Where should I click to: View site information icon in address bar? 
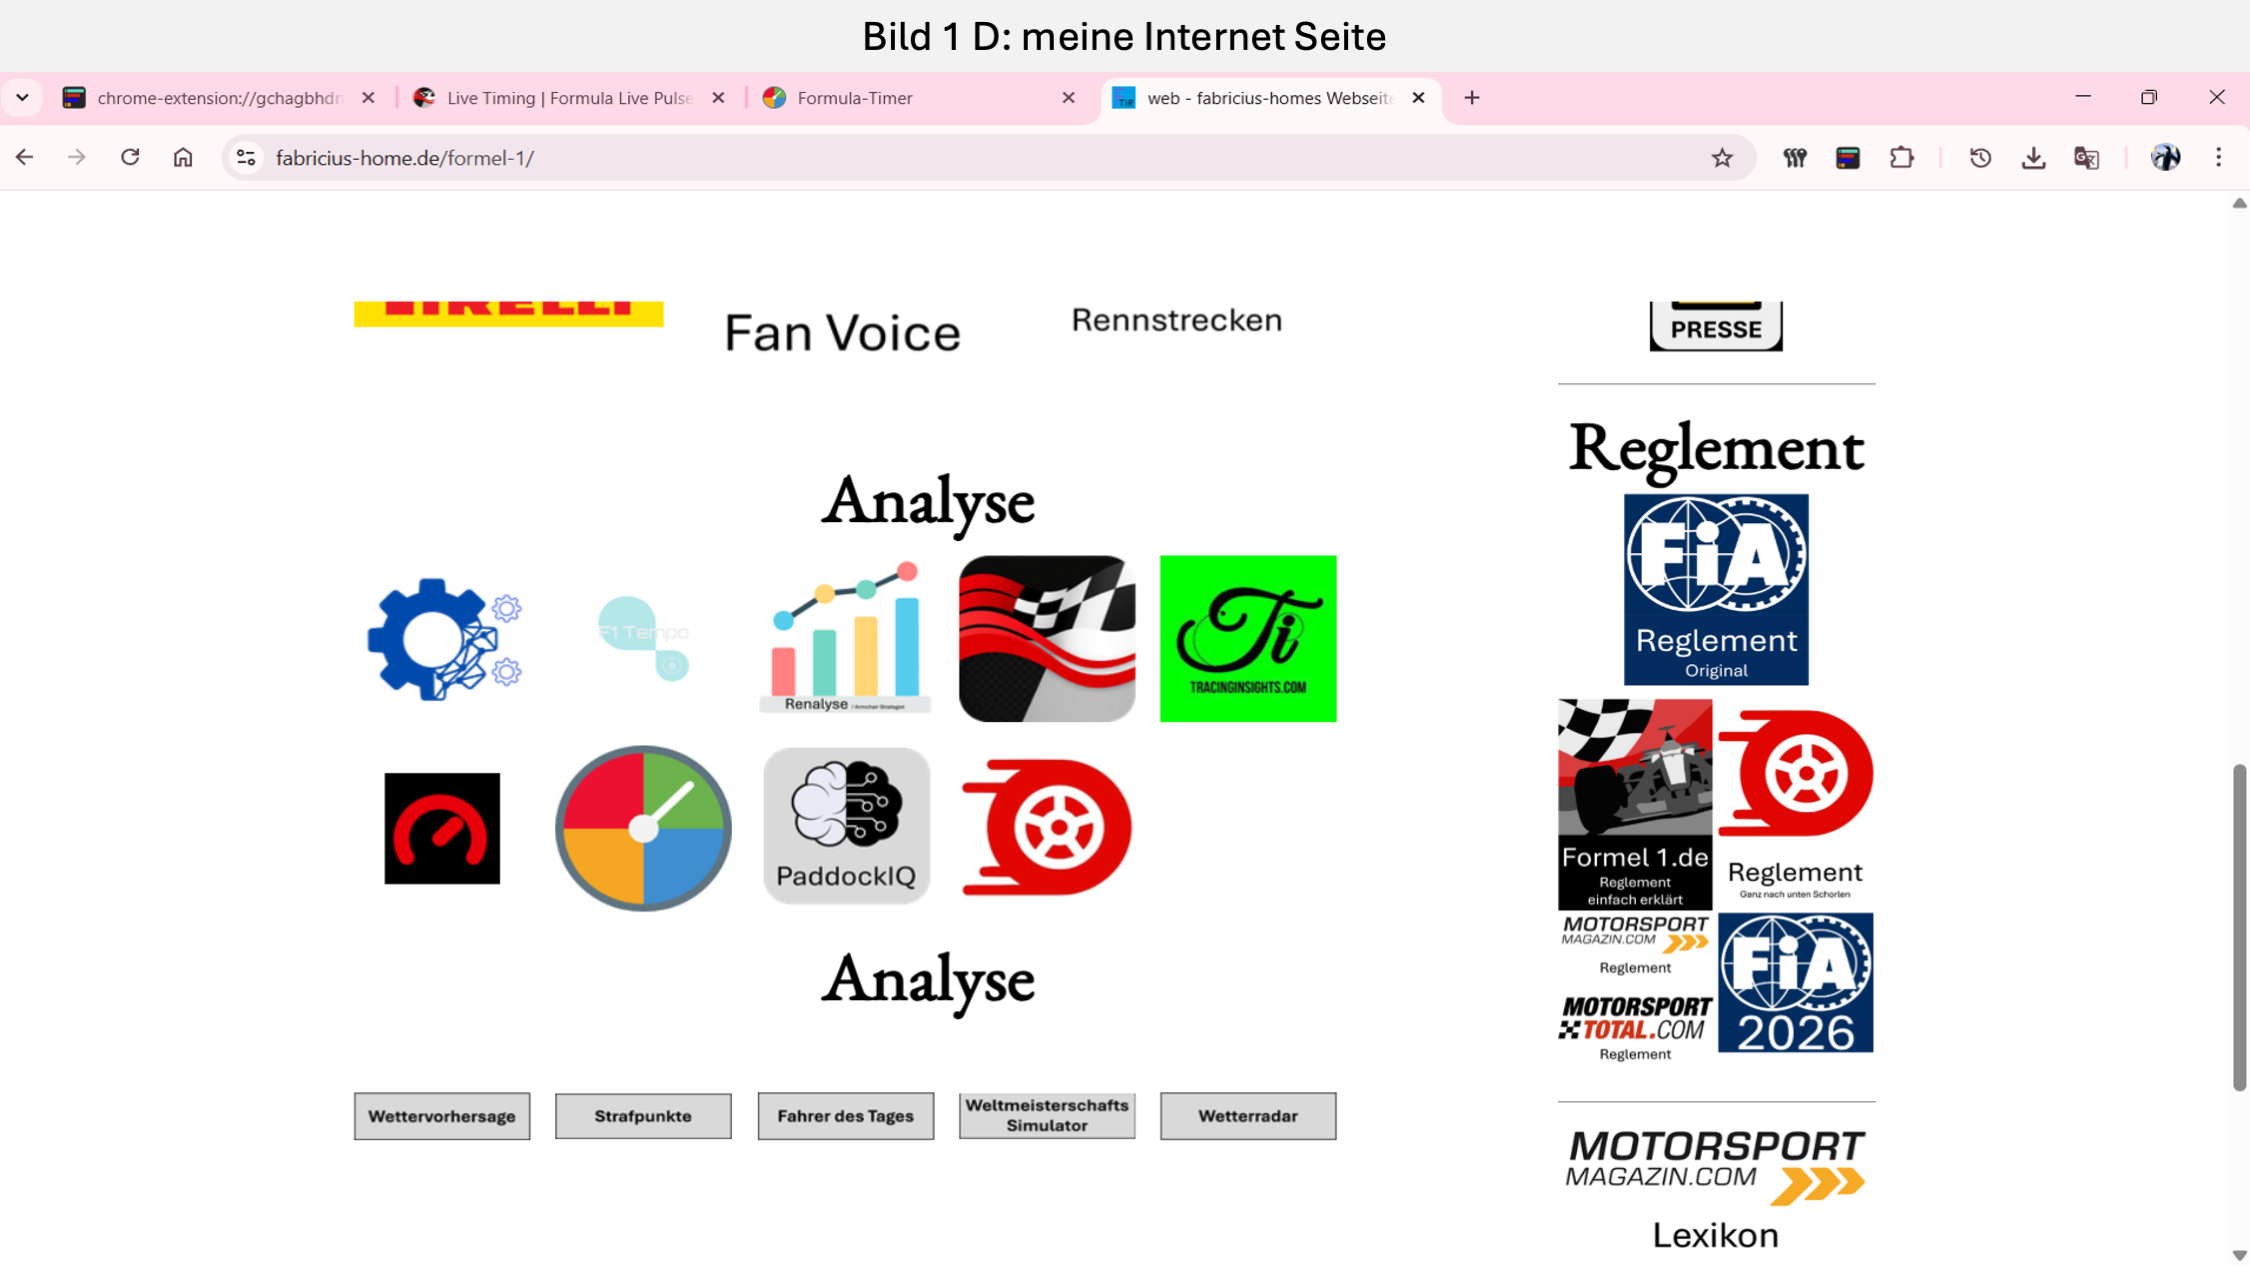(x=245, y=158)
